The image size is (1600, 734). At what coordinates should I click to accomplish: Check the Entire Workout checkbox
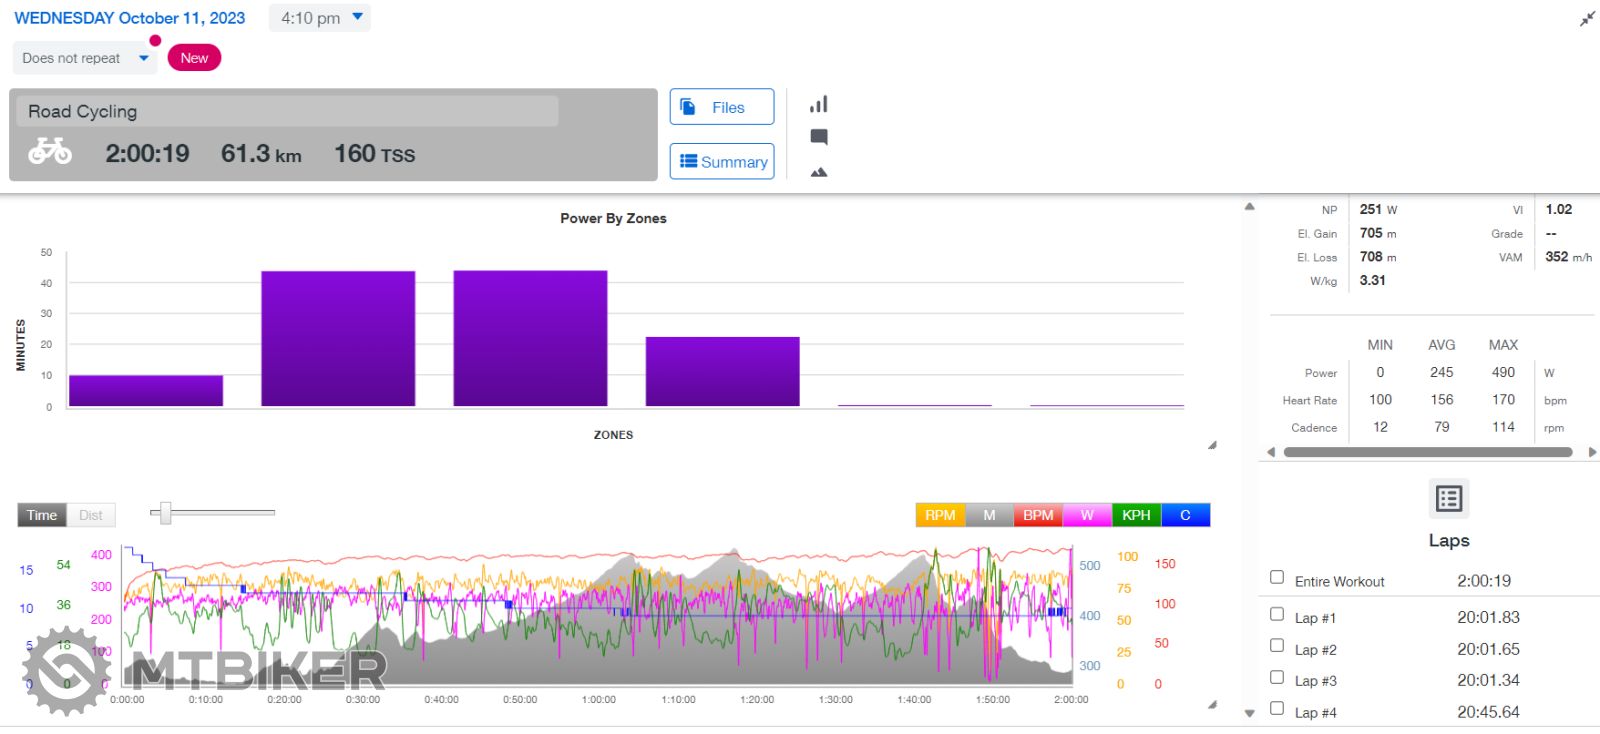[1277, 577]
